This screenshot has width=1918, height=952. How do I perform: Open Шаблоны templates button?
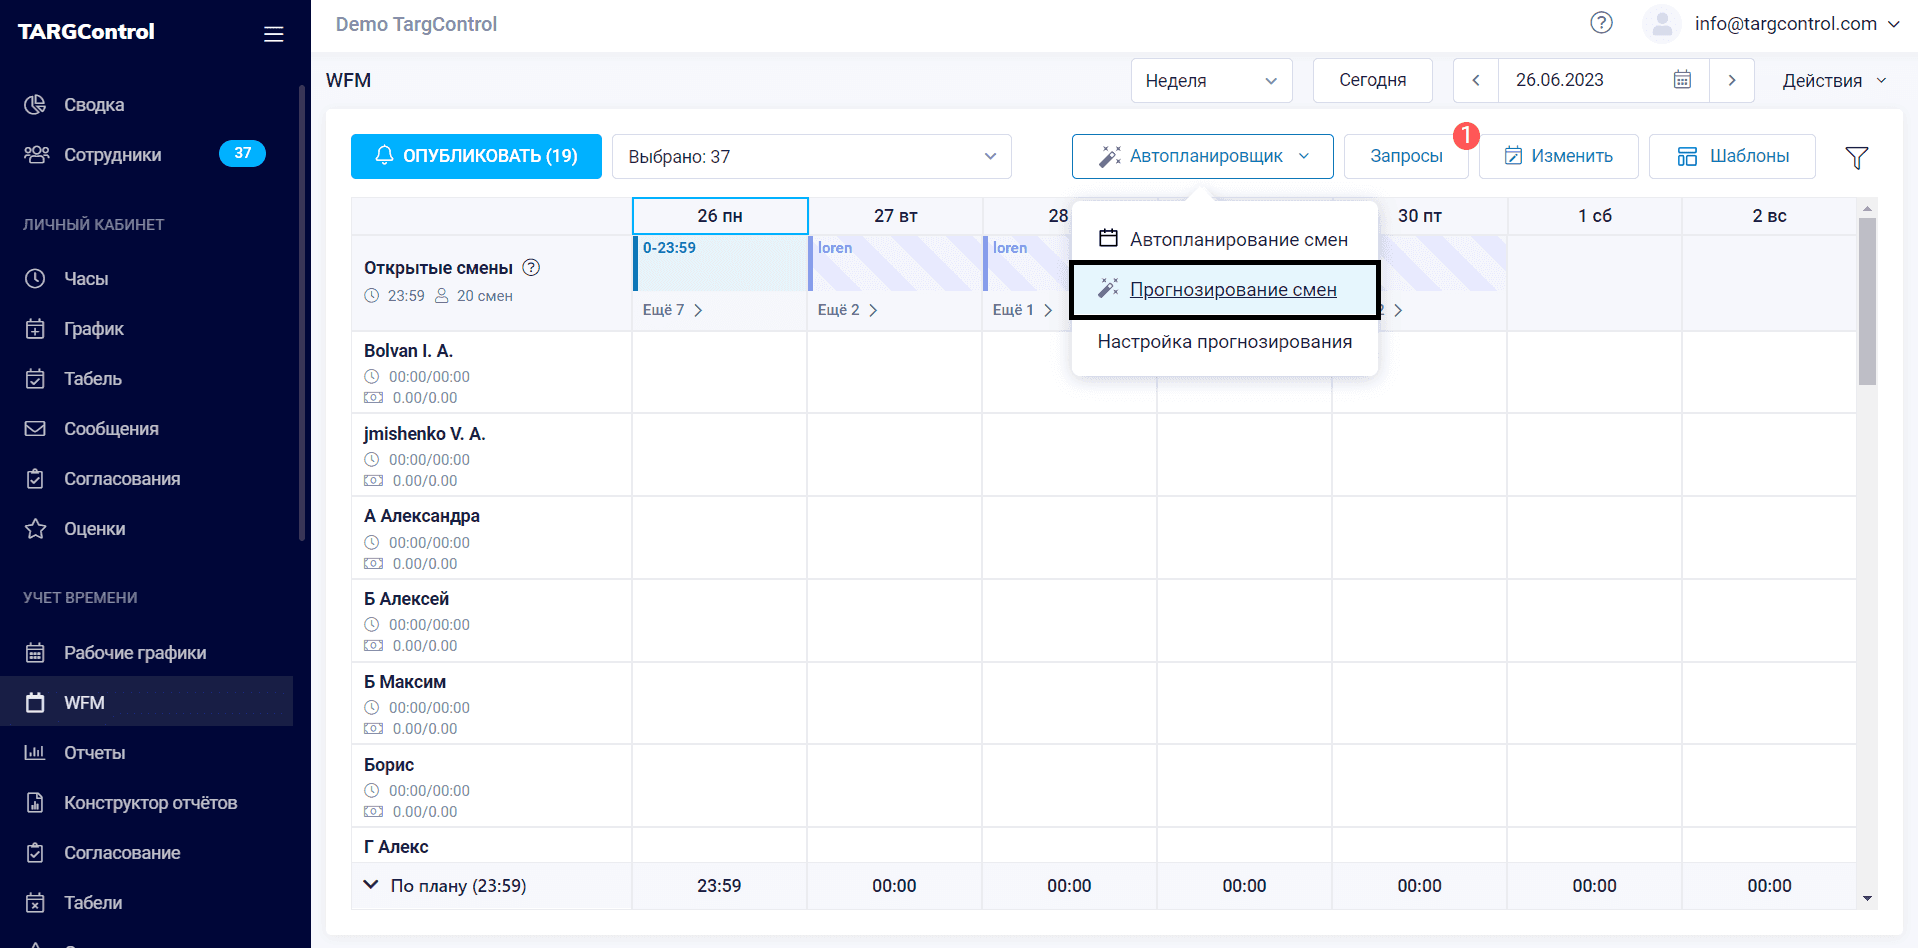[1731, 156]
